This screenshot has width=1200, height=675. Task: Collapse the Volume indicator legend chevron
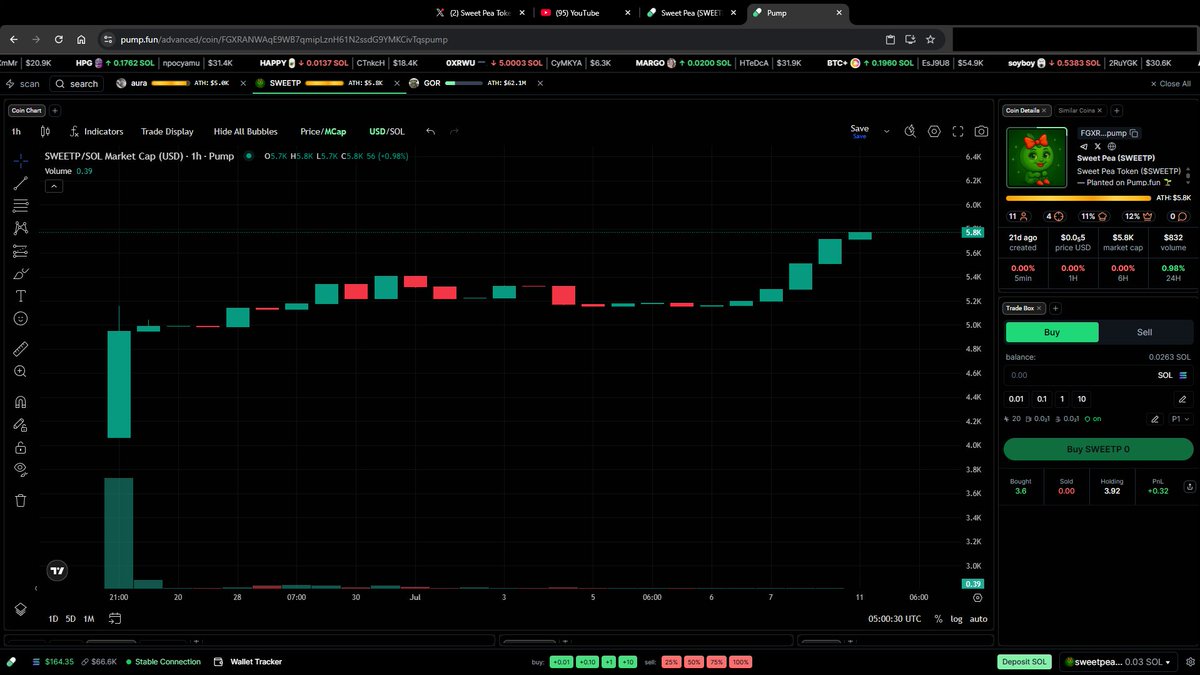pyautogui.click(x=54, y=186)
